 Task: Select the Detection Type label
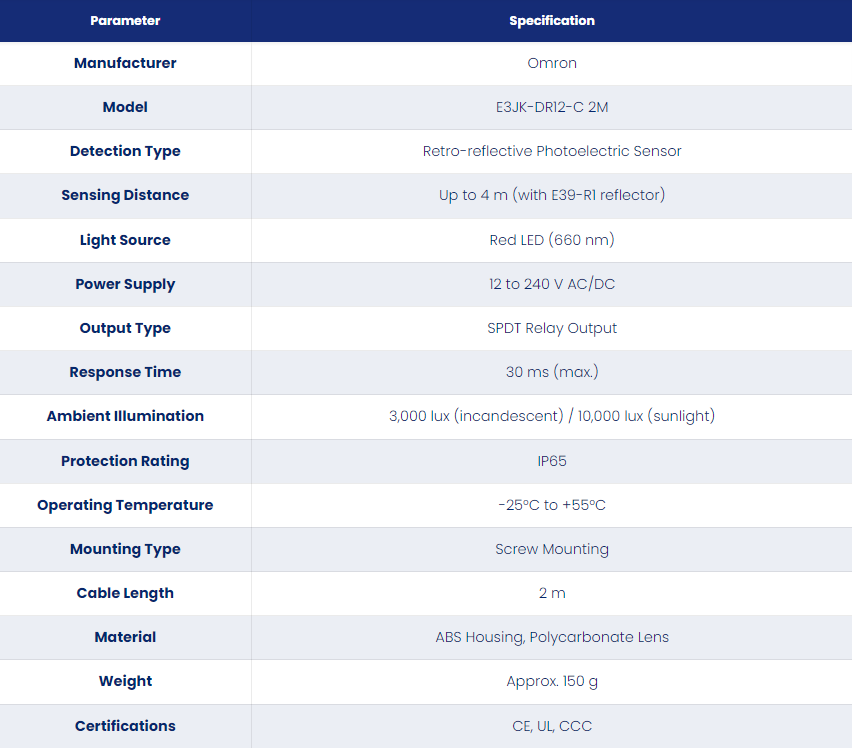pos(125,151)
